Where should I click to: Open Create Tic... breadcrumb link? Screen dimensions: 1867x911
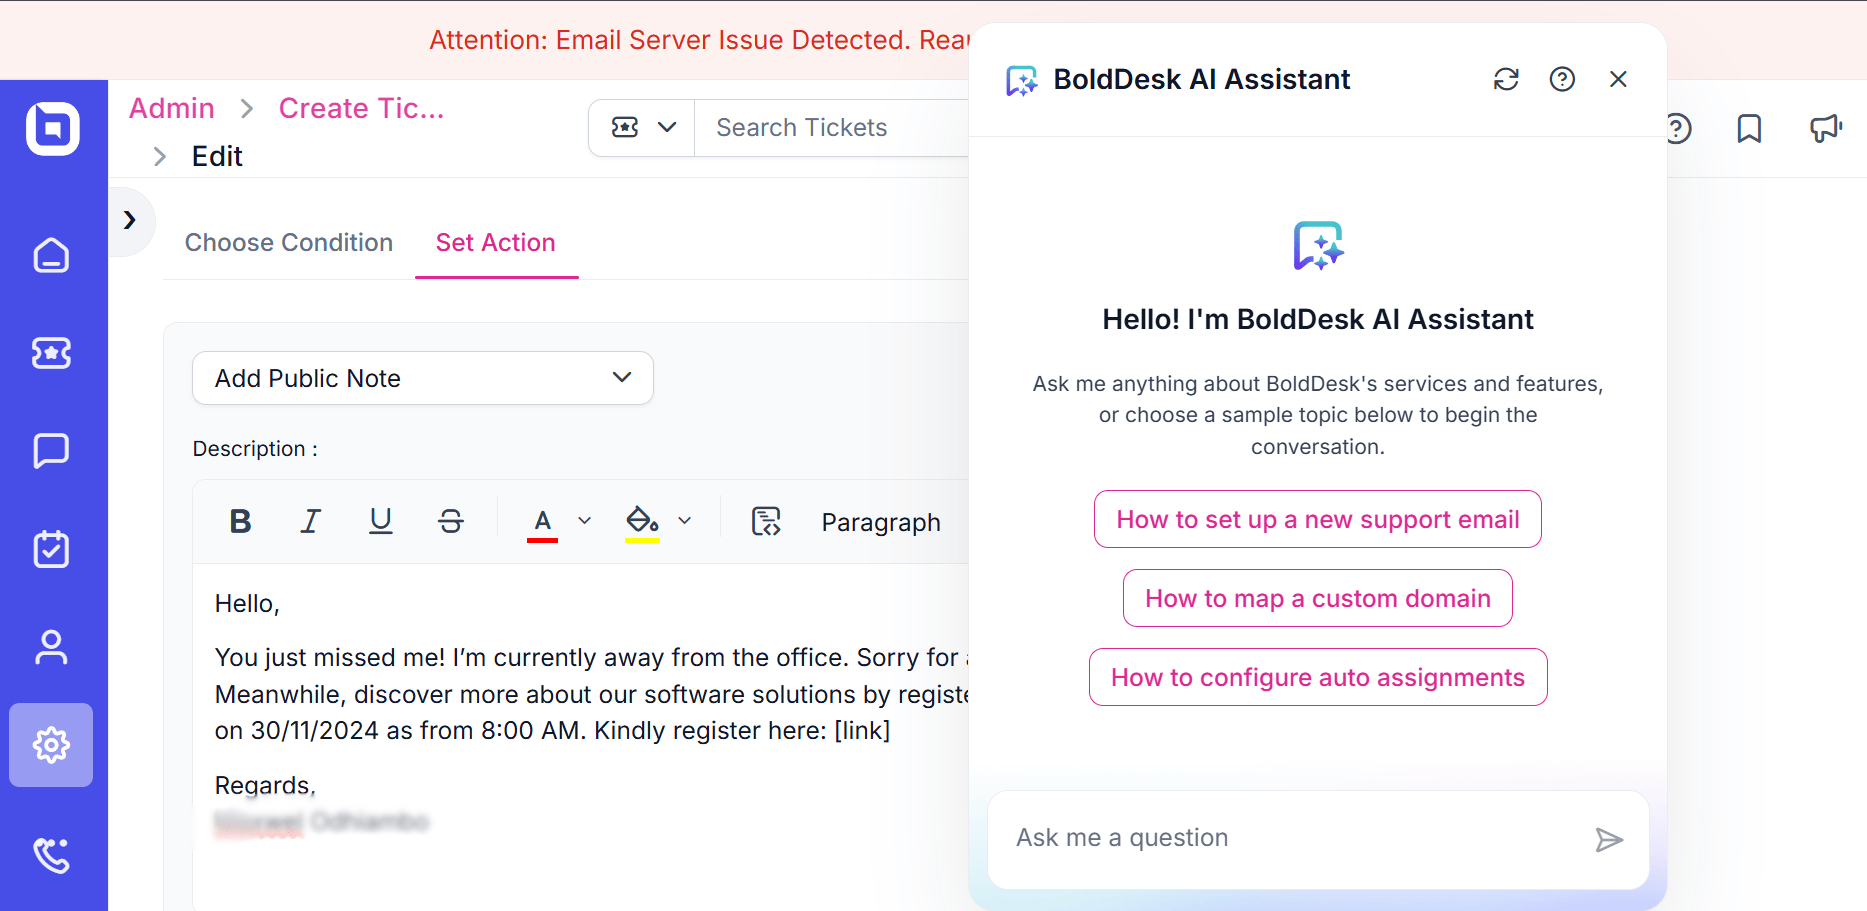pyautogui.click(x=362, y=108)
